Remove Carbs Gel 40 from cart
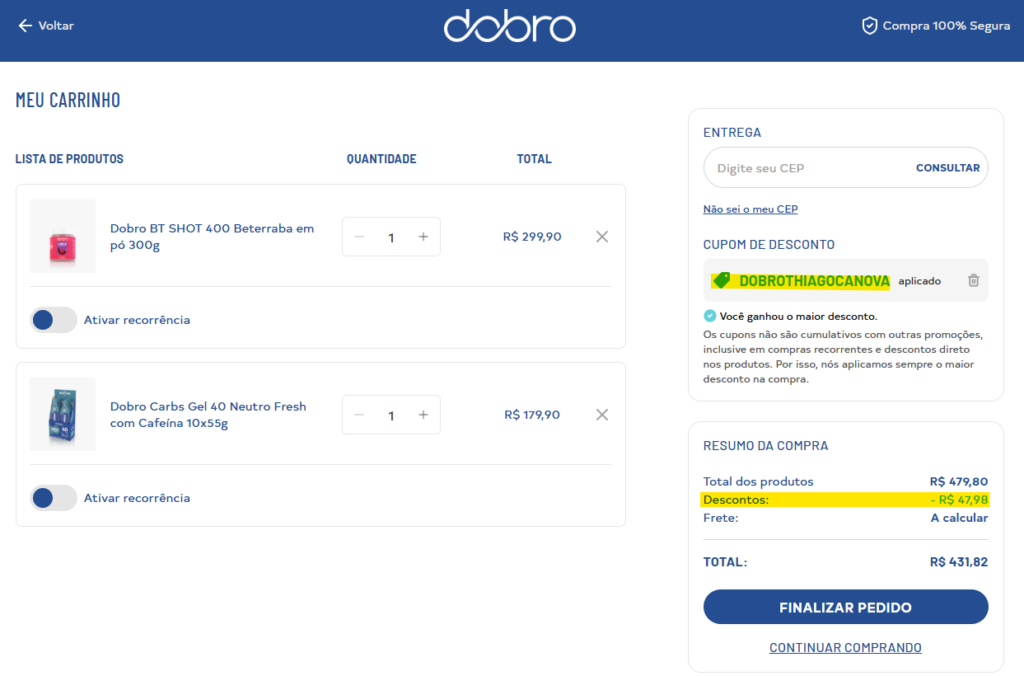 [602, 415]
